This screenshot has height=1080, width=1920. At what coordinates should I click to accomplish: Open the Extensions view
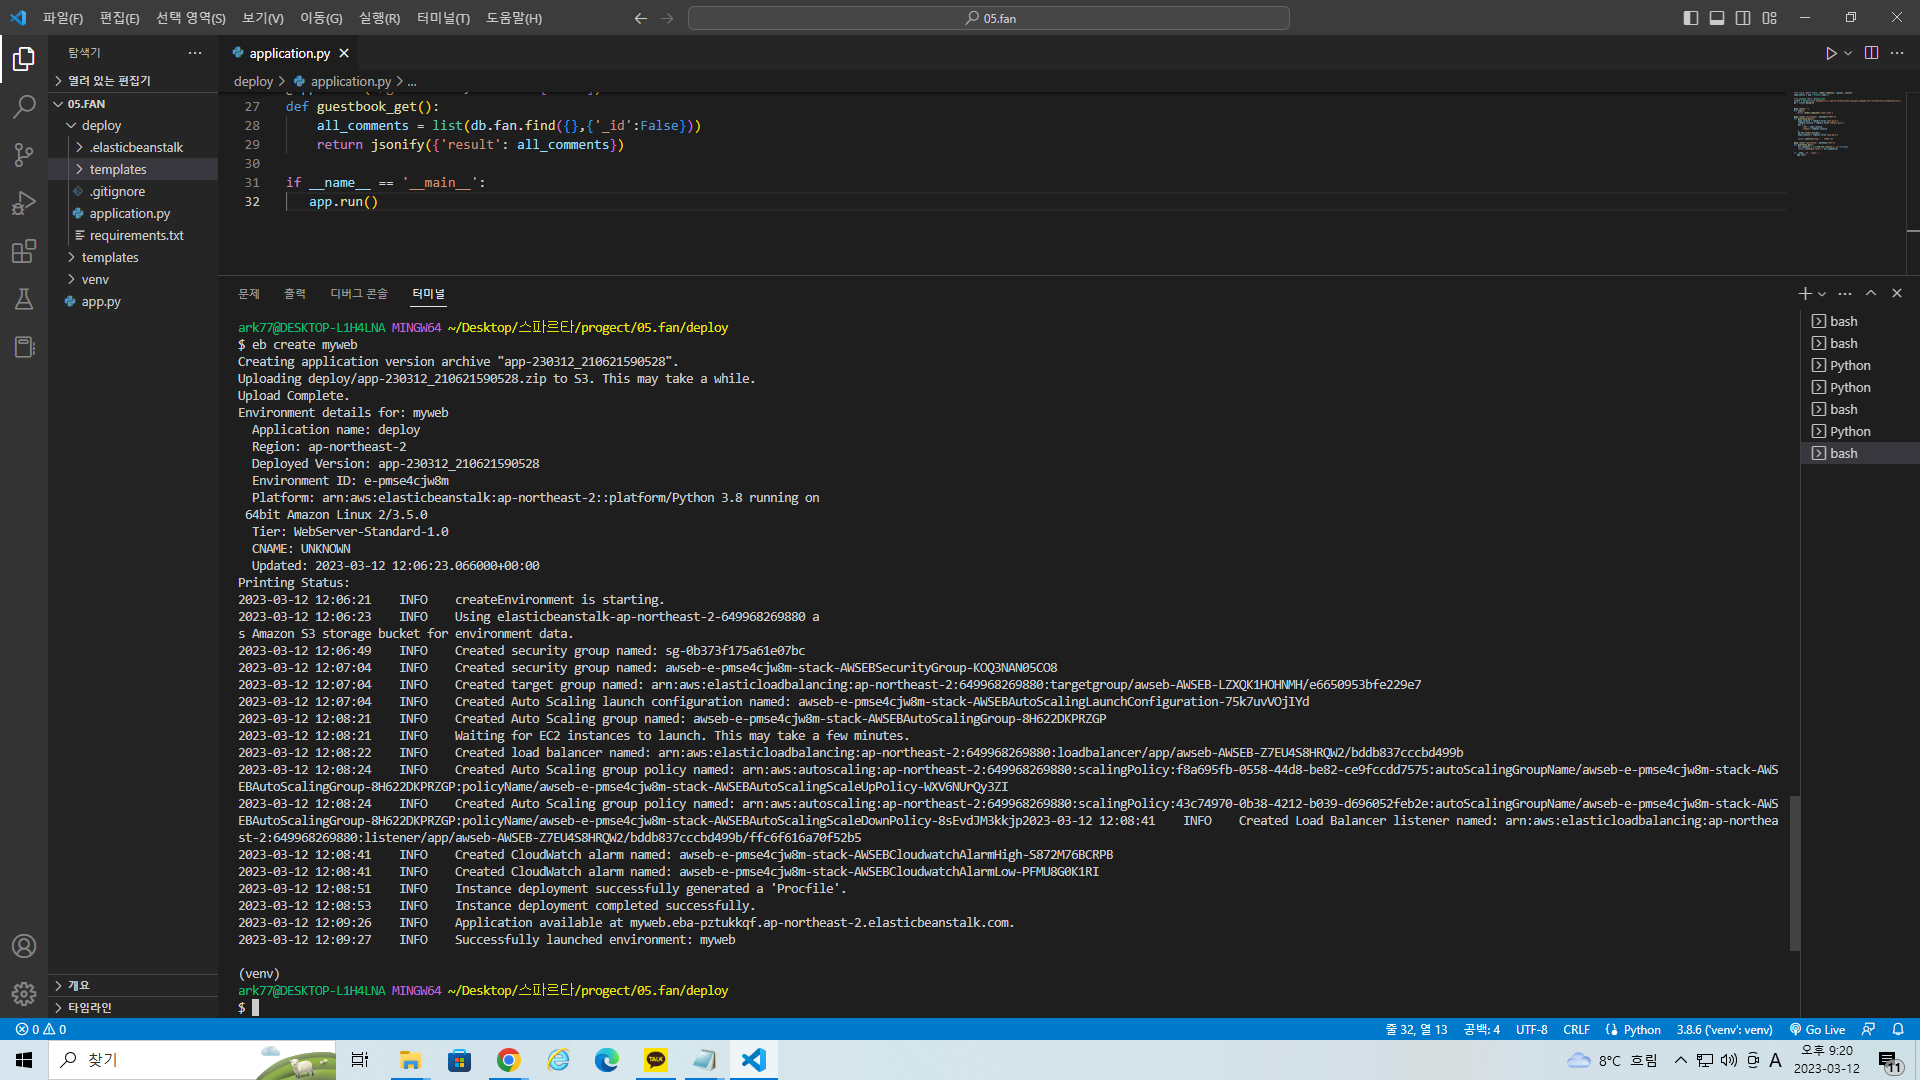coord(24,251)
